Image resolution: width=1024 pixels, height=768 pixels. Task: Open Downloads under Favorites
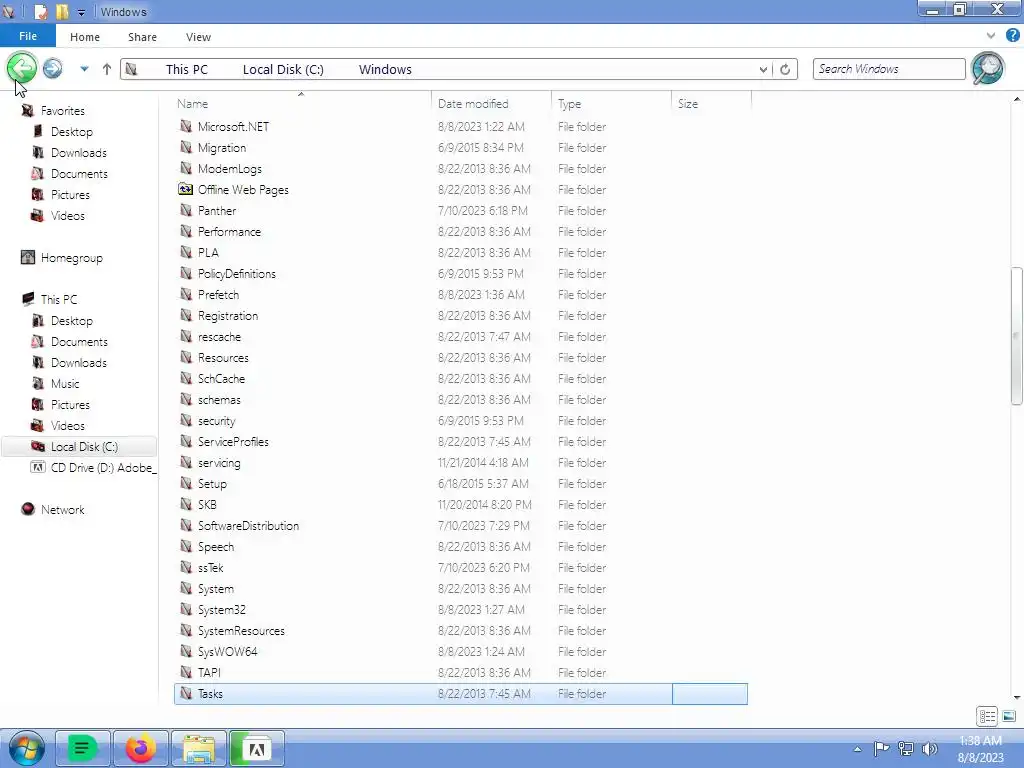pos(78,153)
